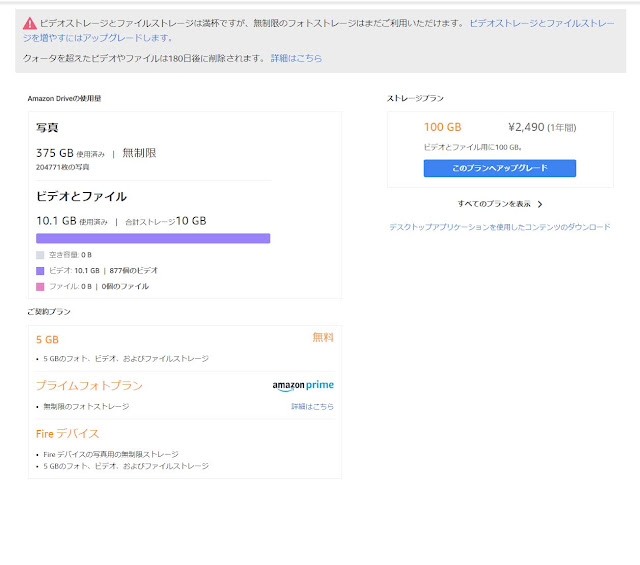Click the 375 GB 使用済み photo usage text
The height and width of the screenshot is (565, 640).
click(70, 153)
